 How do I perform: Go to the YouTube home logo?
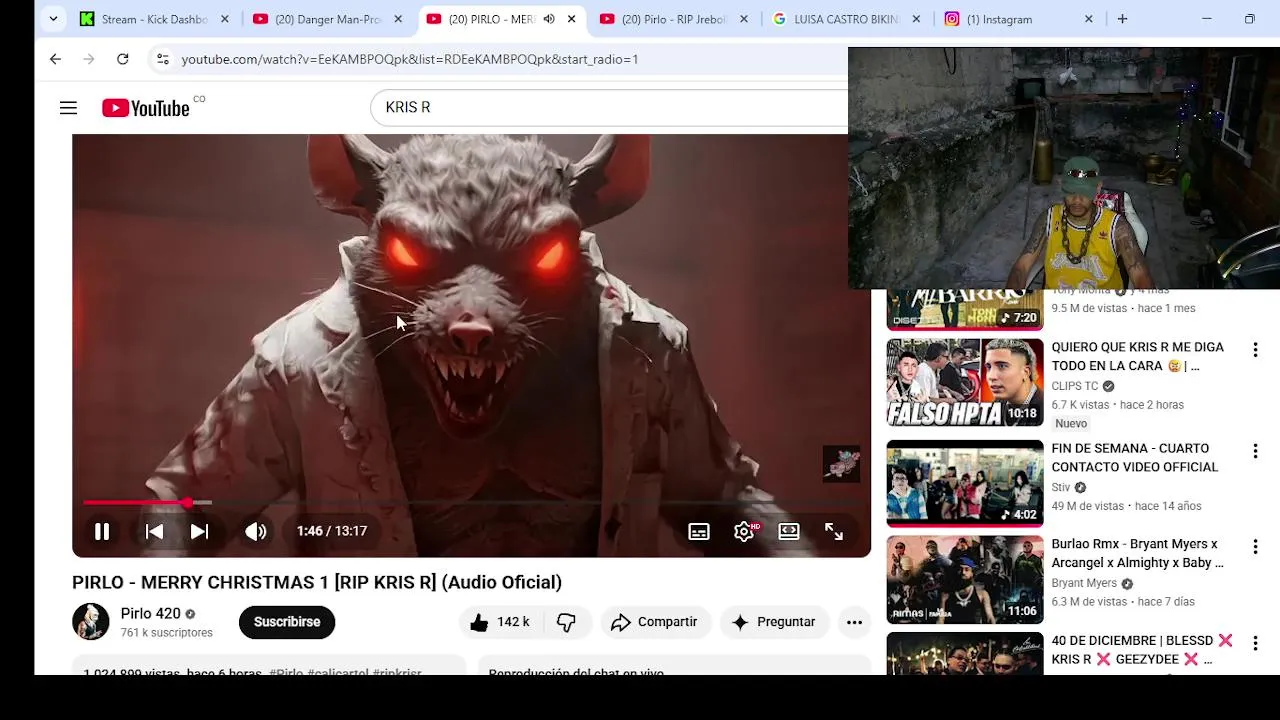tap(146, 108)
